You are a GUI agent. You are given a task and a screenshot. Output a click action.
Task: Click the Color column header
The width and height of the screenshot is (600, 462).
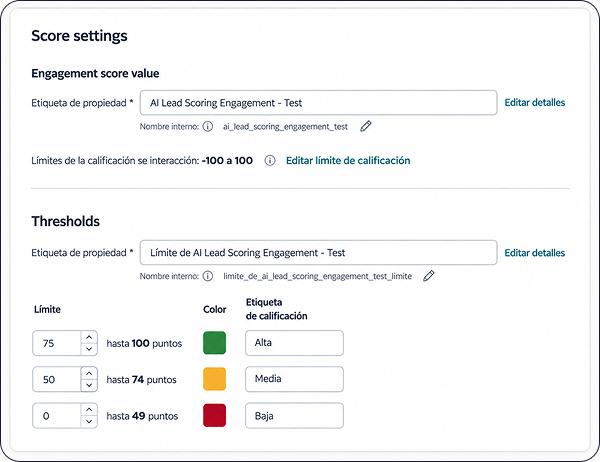pyautogui.click(x=215, y=309)
